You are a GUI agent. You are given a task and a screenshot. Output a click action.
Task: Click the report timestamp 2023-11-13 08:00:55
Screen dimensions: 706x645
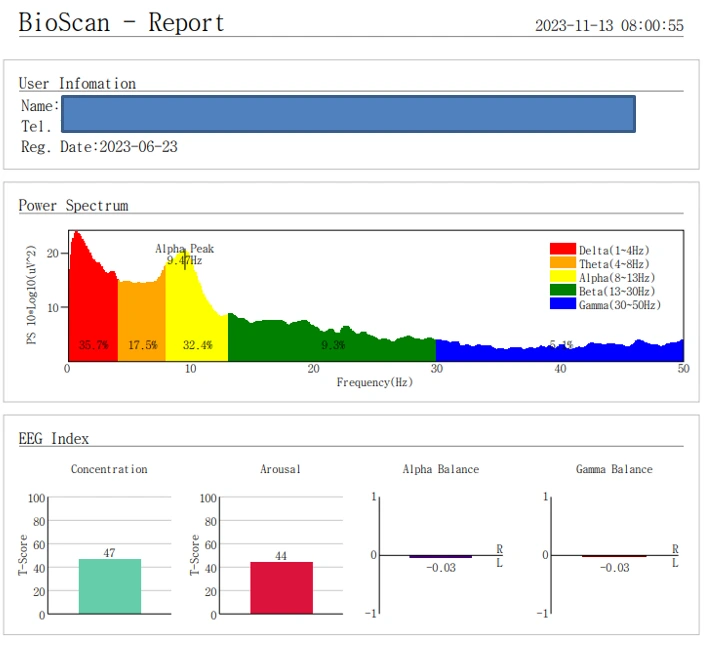[x=609, y=25]
